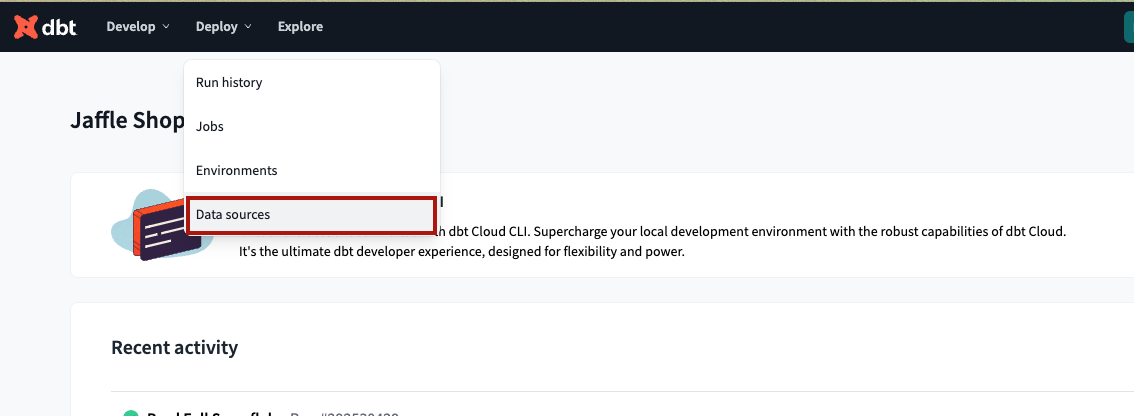Open Jobs from the Deploy menu
This screenshot has height=416, width=1134.
[x=210, y=127]
